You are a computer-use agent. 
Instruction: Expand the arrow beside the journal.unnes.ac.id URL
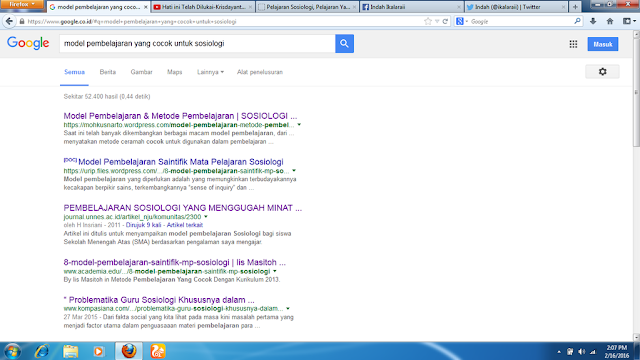pos(206,217)
